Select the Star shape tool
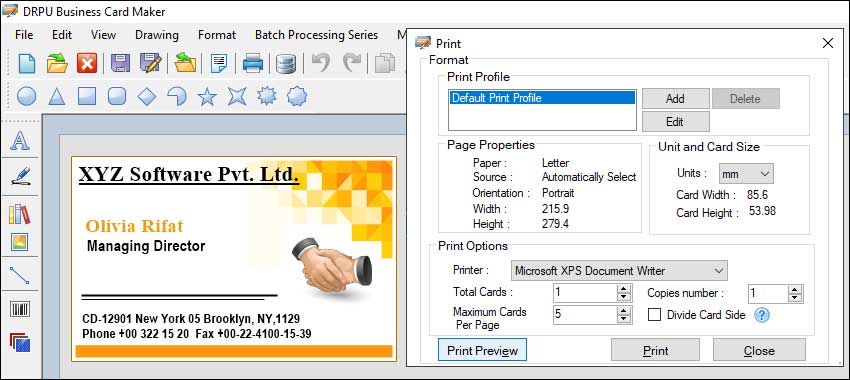This screenshot has height=380, width=850. point(207,97)
